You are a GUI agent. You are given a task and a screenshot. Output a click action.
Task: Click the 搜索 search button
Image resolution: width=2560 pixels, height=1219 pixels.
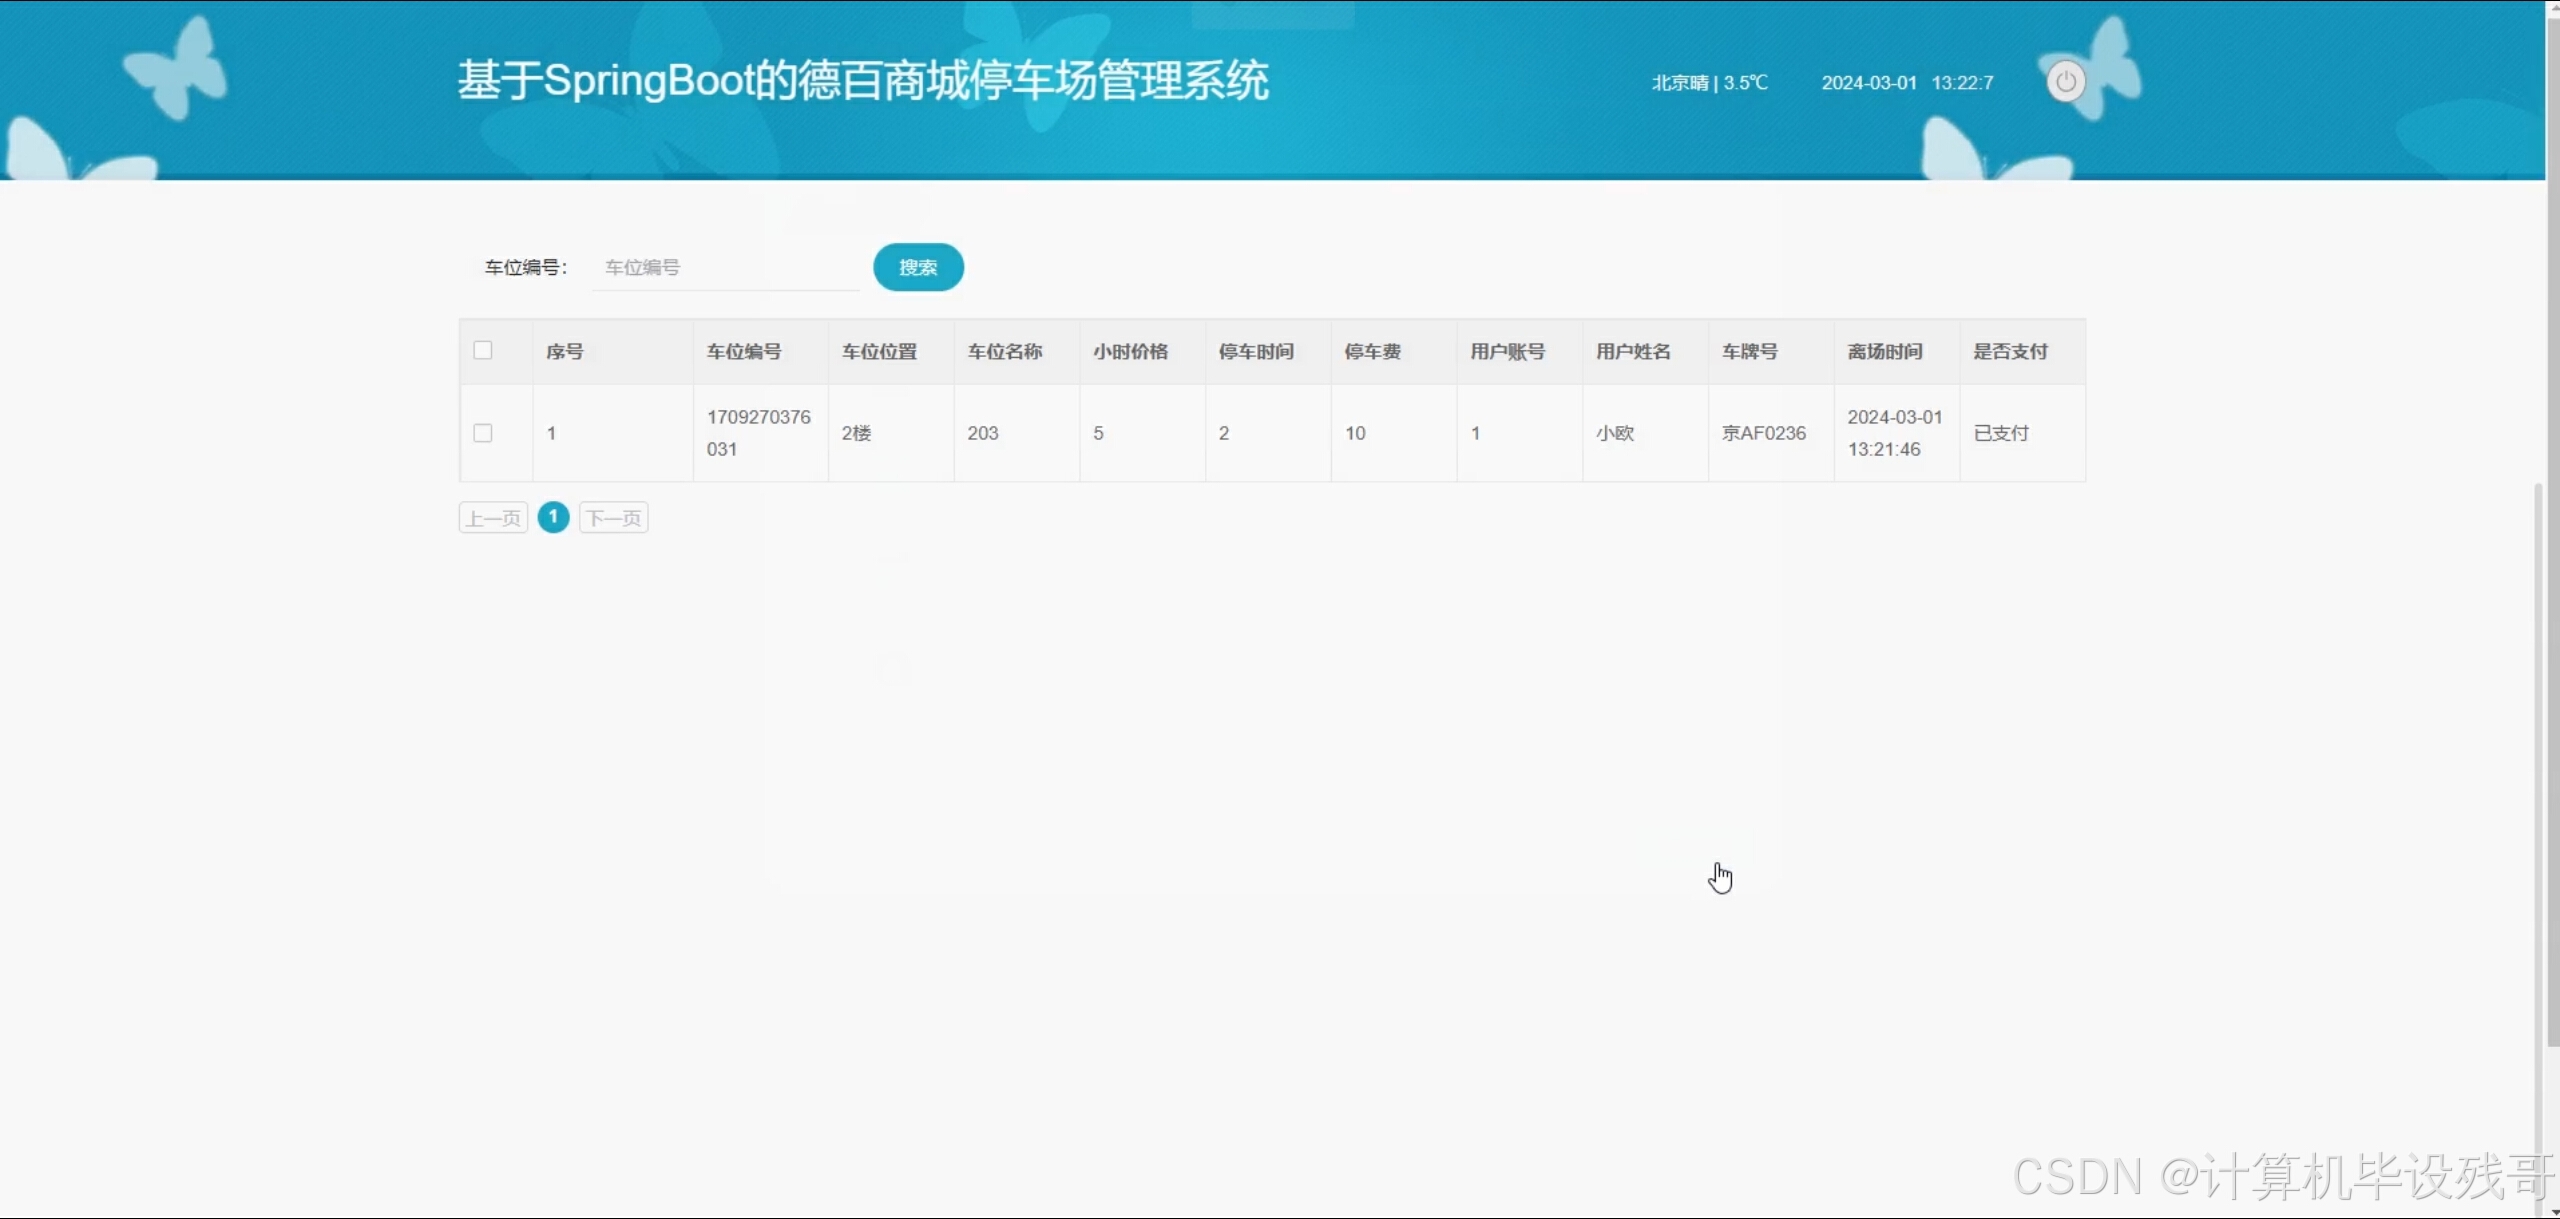(x=918, y=267)
